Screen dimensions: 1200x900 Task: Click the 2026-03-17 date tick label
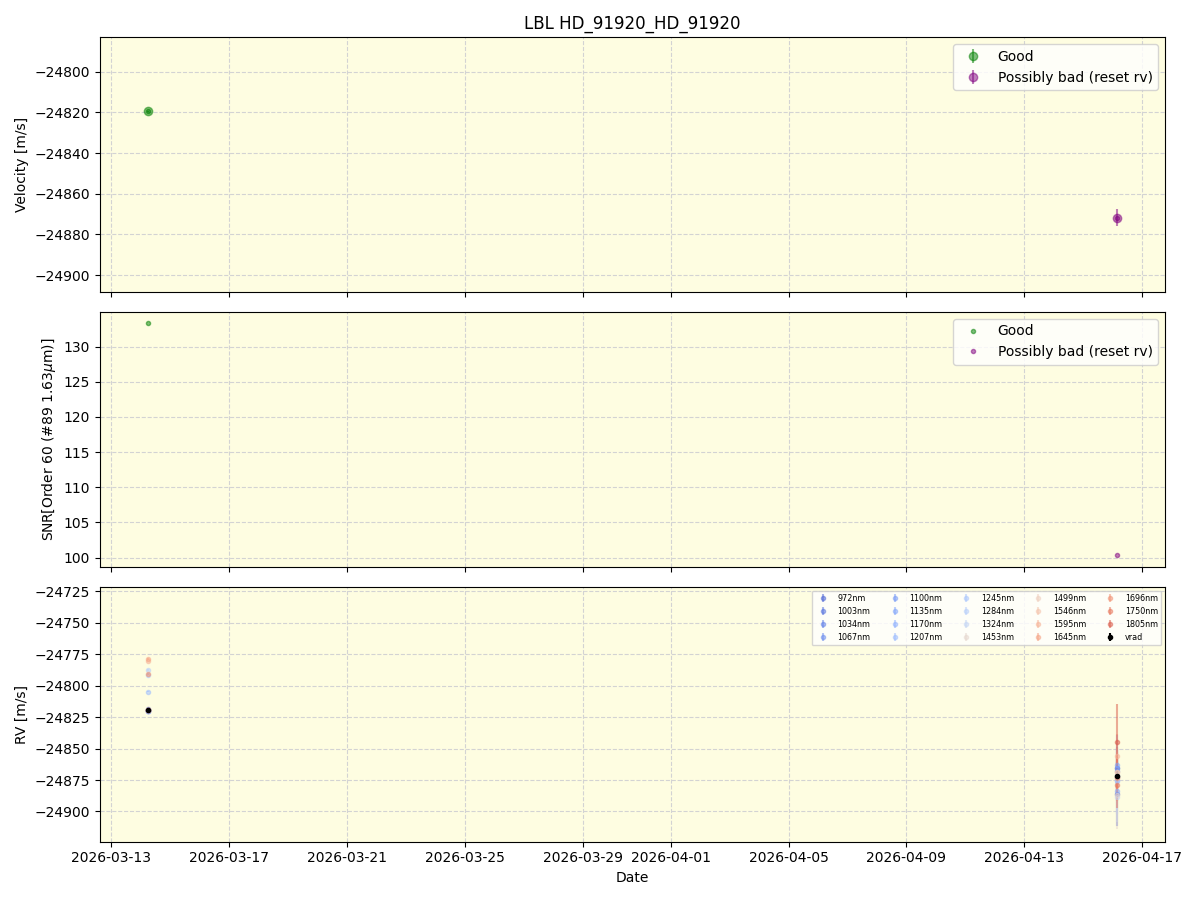click(229, 857)
